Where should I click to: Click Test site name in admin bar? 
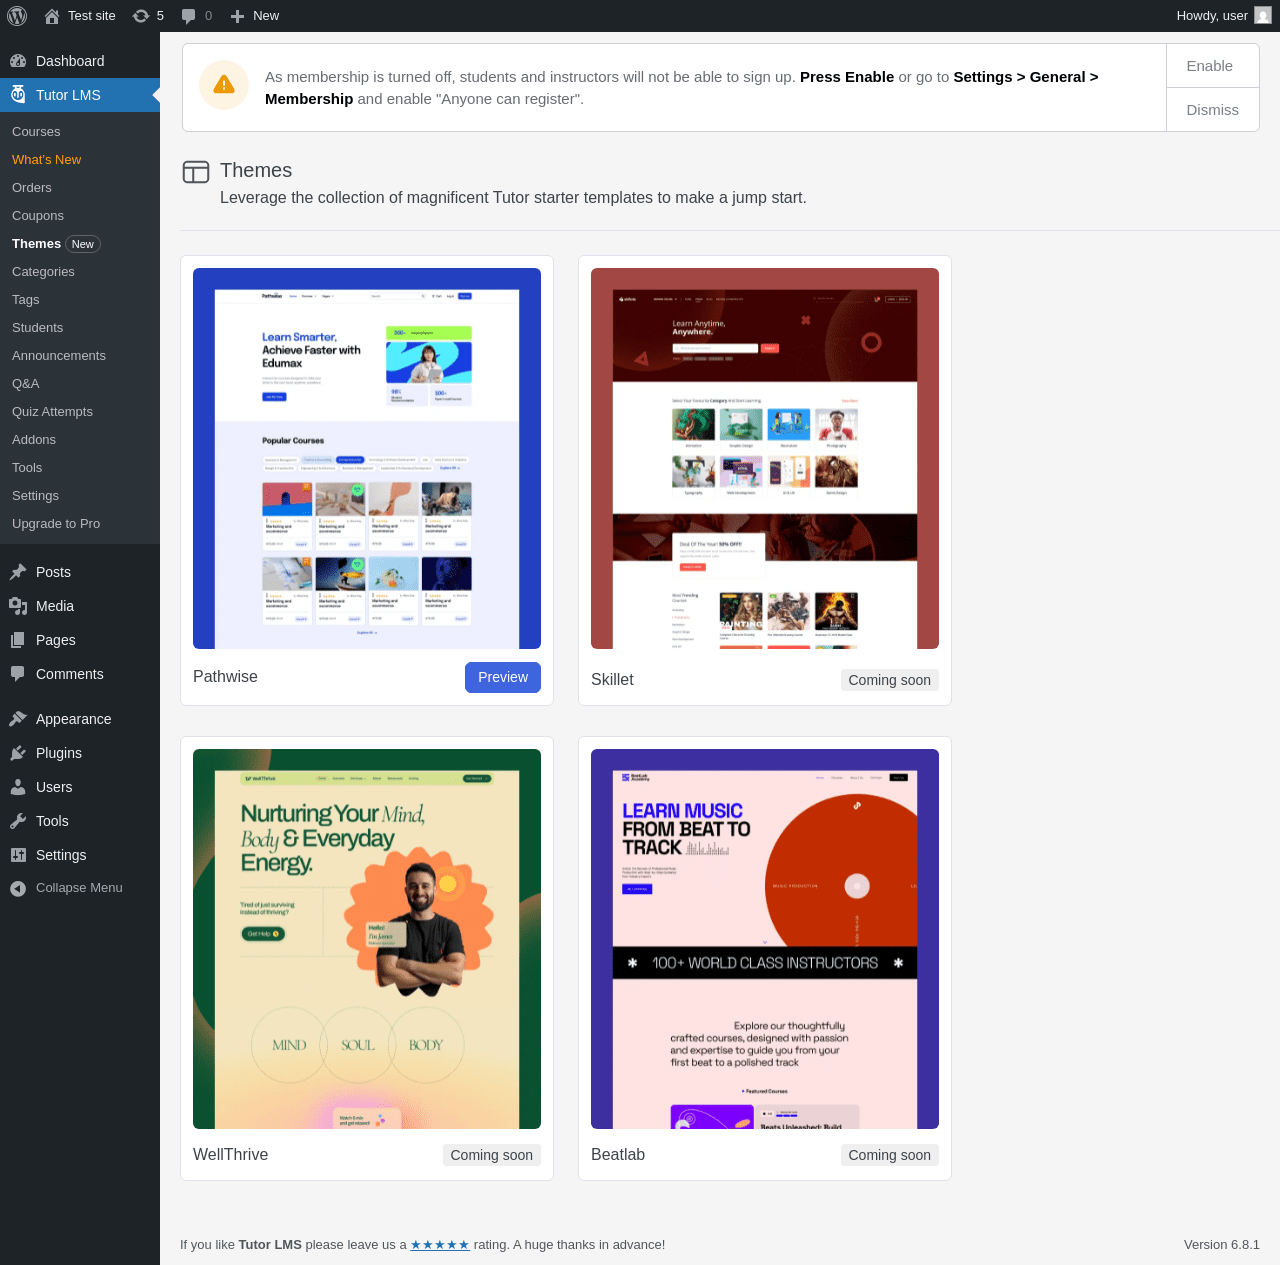click(92, 16)
